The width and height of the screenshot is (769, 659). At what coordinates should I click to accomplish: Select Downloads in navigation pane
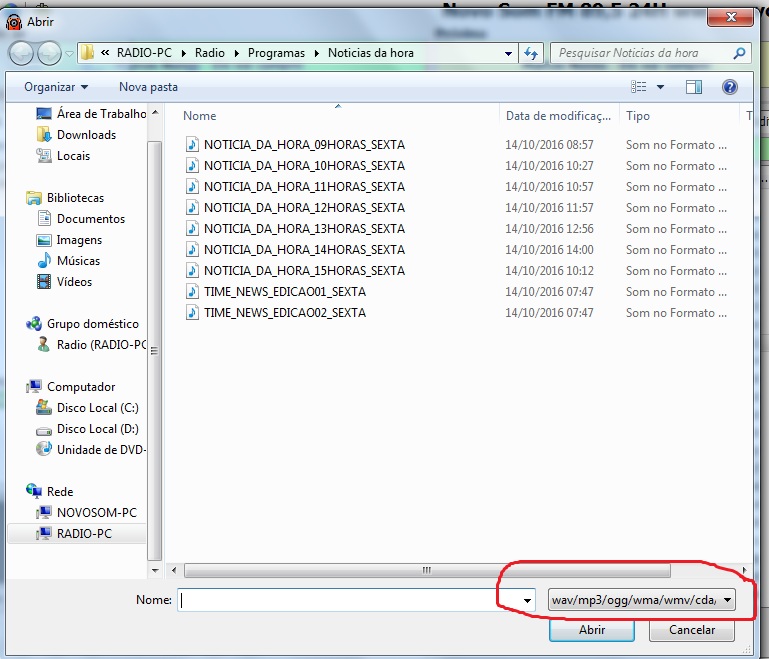click(x=77, y=134)
